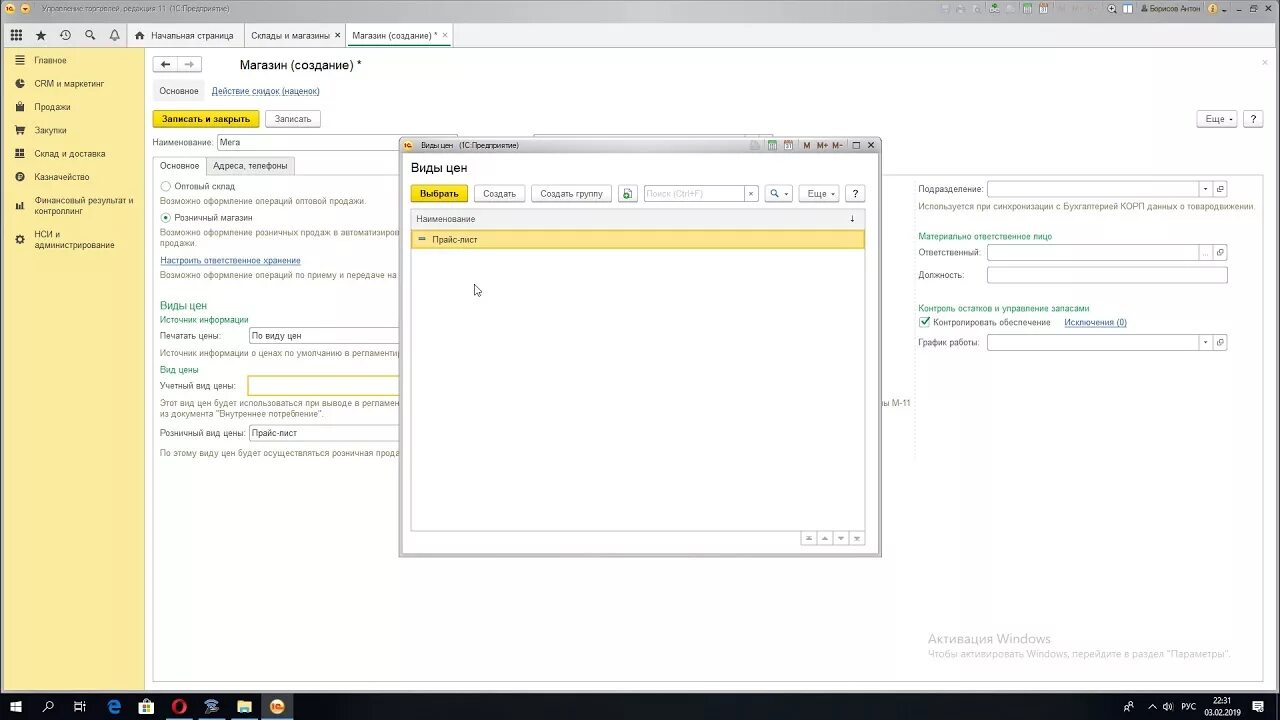Click the zoom magnifier icon in title bar
Image resolution: width=1280 pixels, height=720 pixels.
[1112, 8]
